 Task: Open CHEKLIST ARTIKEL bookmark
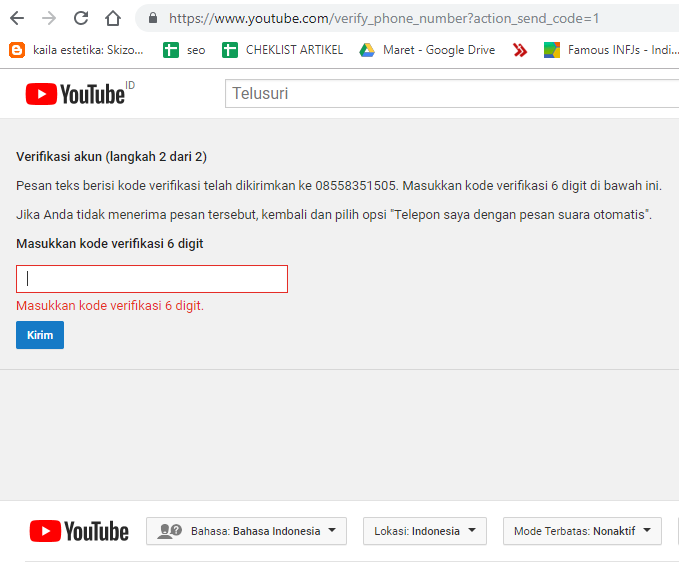click(282, 50)
